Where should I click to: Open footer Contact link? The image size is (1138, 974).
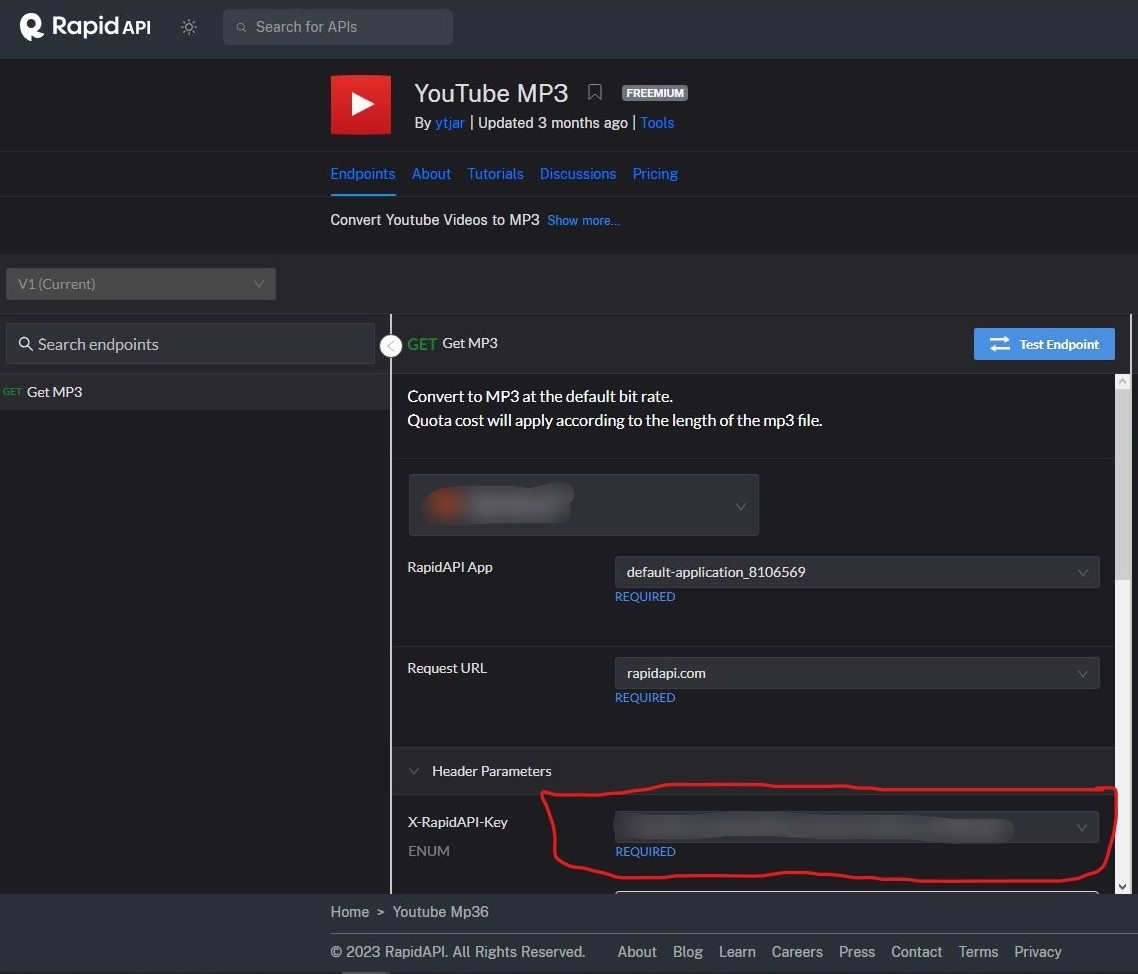click(916, 952)
